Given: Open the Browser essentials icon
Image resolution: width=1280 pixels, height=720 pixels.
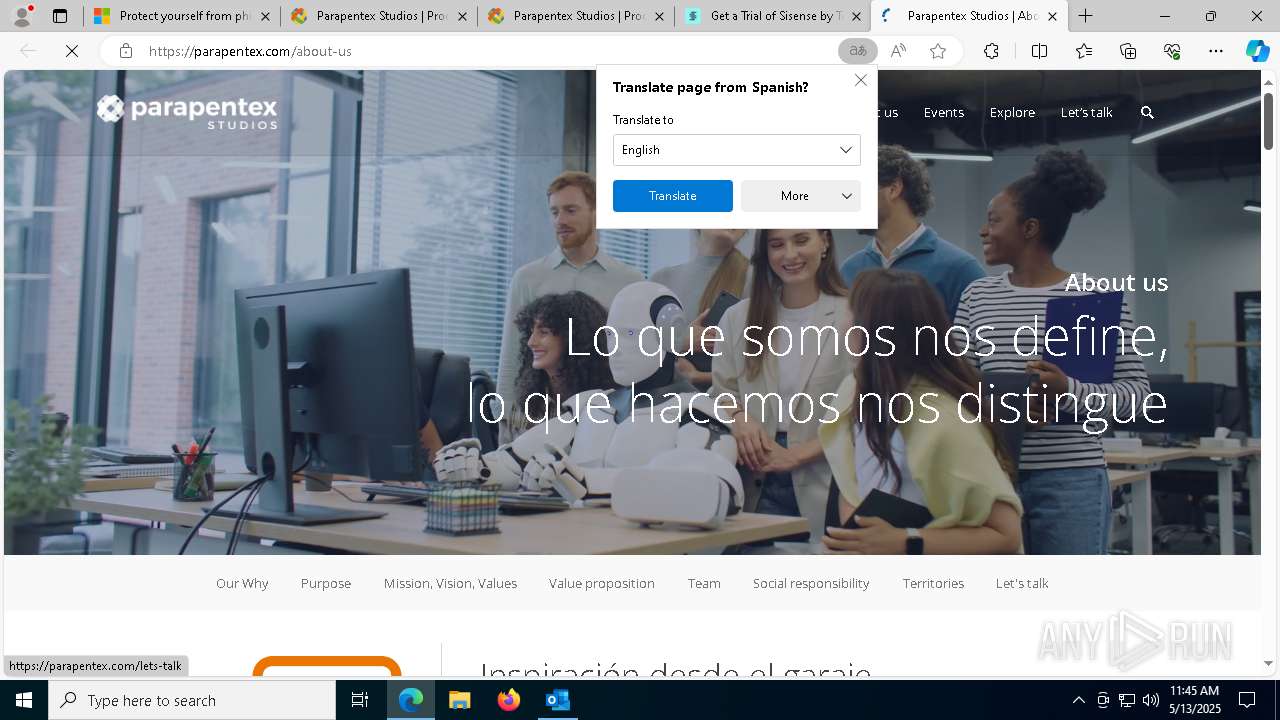Looking at the screenshot, I should tap(1172, 51).
